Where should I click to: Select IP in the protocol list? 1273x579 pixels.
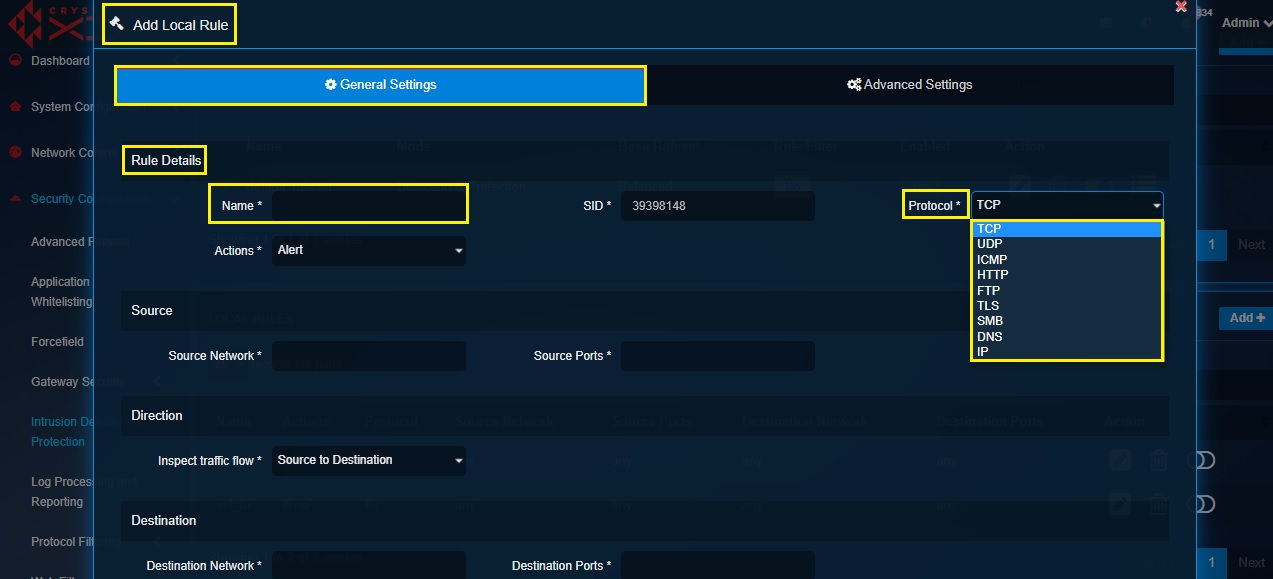(1067, 352)
